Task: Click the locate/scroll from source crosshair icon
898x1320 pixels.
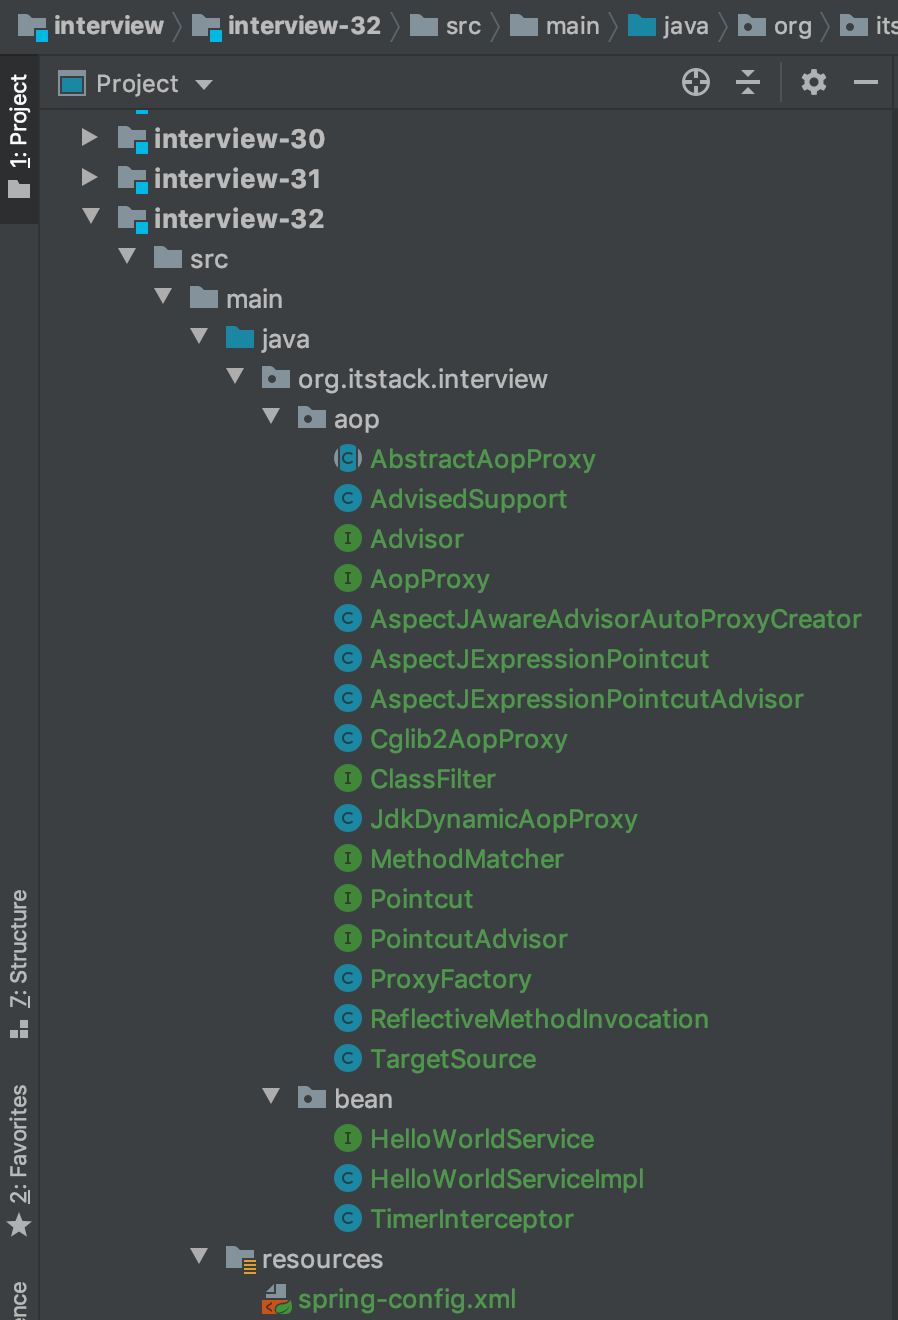Action: 696,82
